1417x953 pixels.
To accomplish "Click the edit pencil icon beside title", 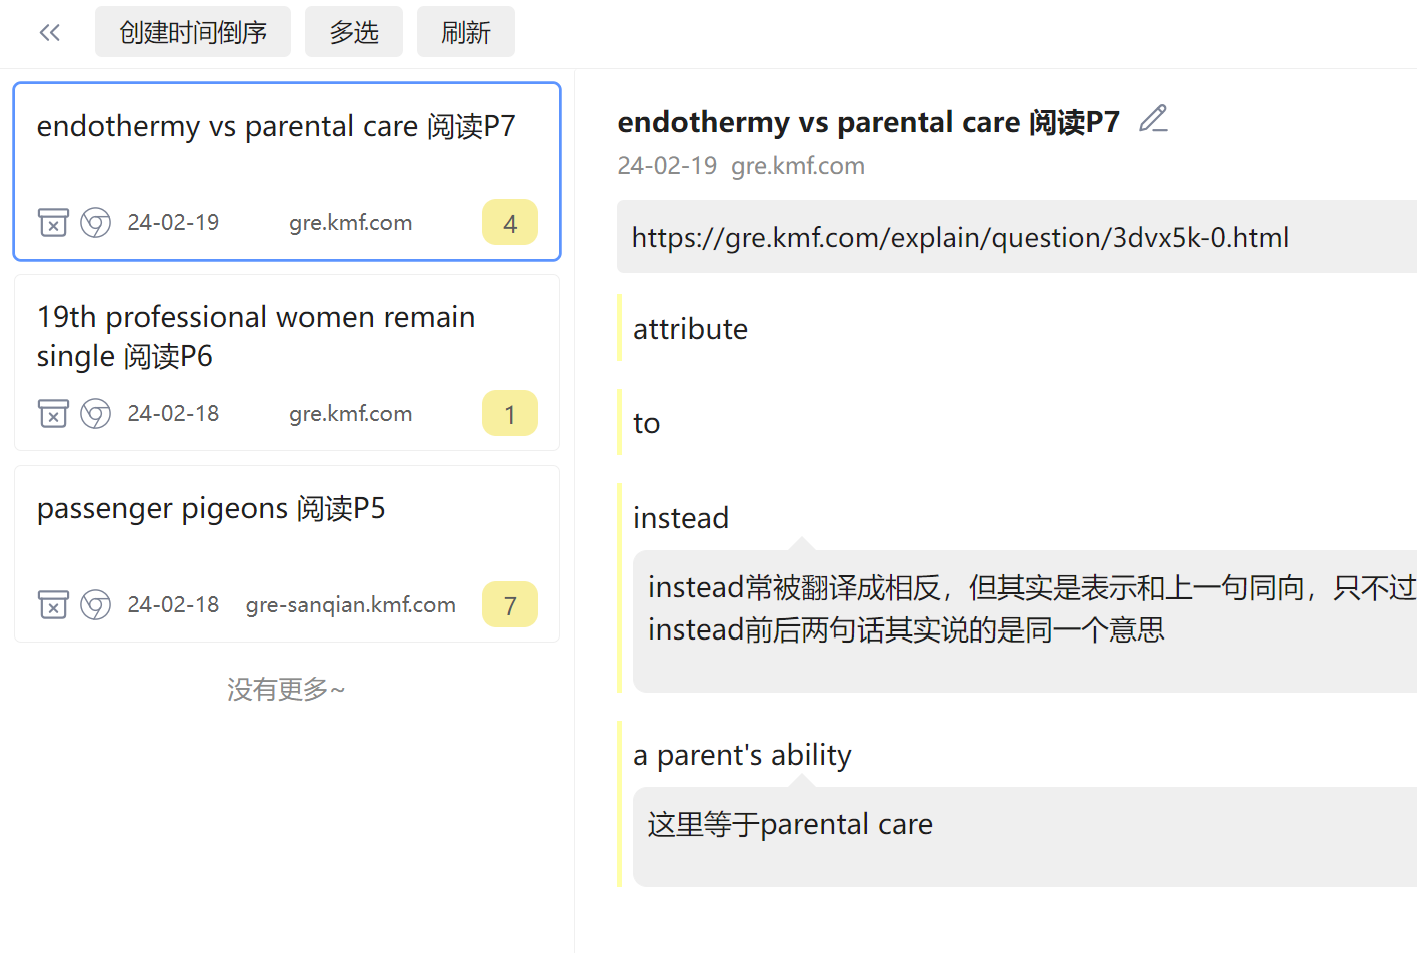I will (1153, 119).
